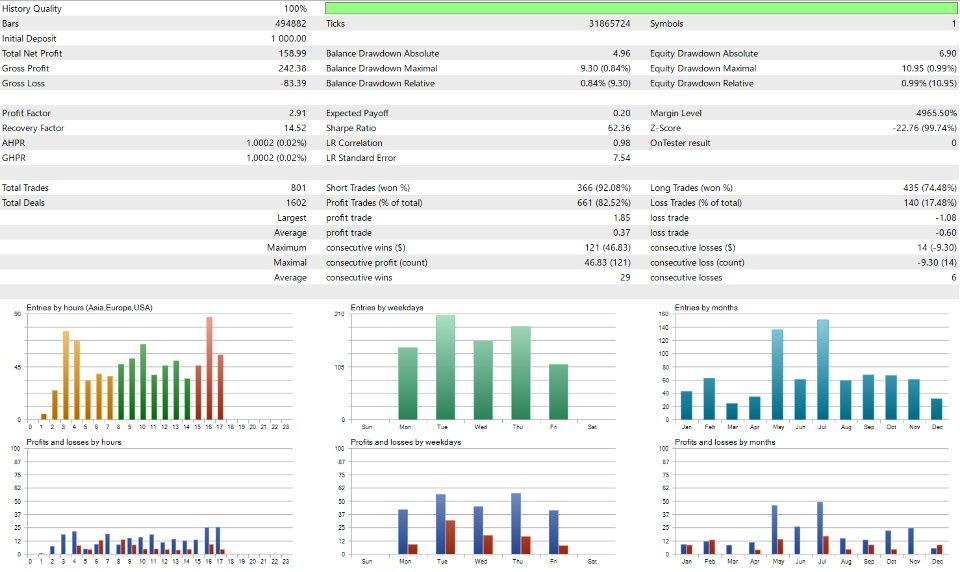This screenshot has width=960, height=572.
Task: Click the Jul bar in Entries by months
Action: (x=823, y=370)
